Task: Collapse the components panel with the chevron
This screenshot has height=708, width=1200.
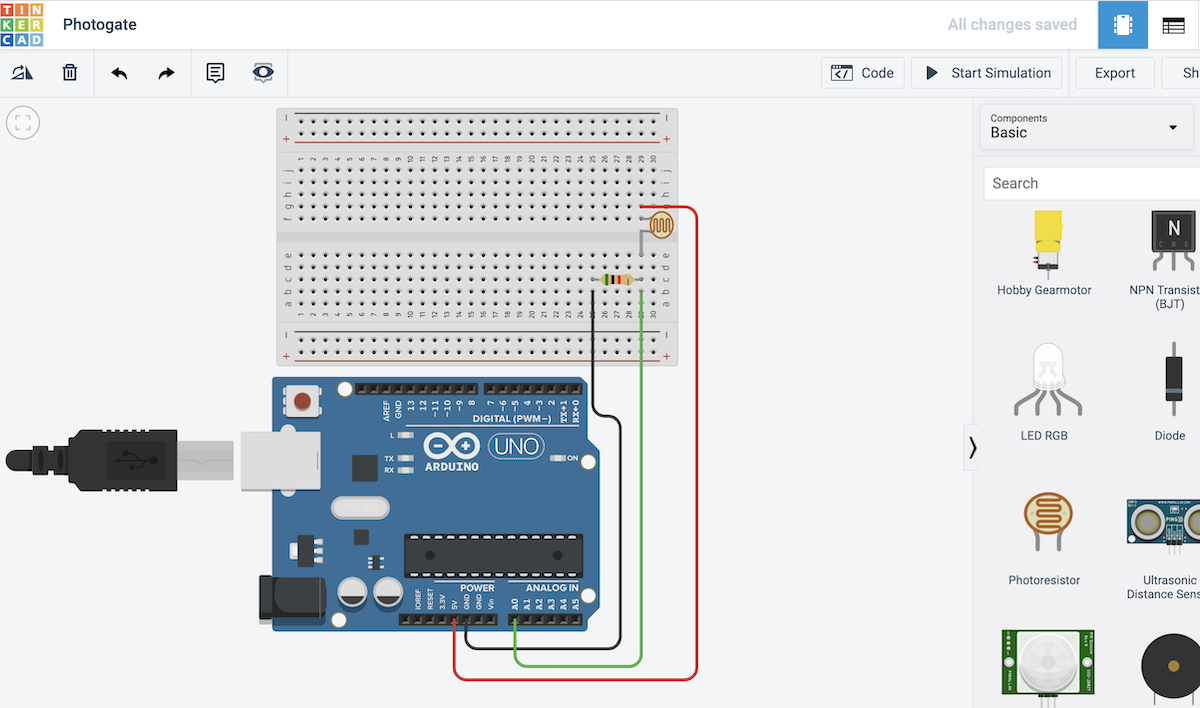Action: (x=971, y=447)
